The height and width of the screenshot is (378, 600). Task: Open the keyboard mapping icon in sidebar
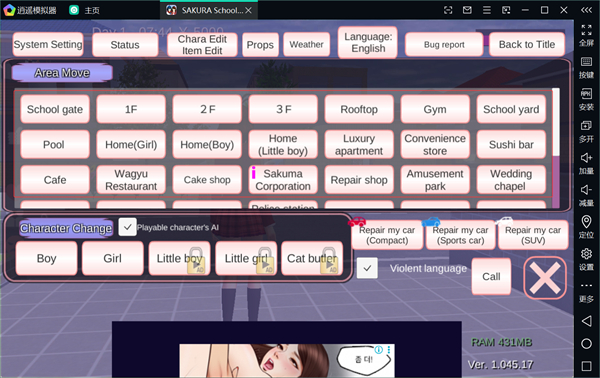pyautogui.click(x=586, y=62)
